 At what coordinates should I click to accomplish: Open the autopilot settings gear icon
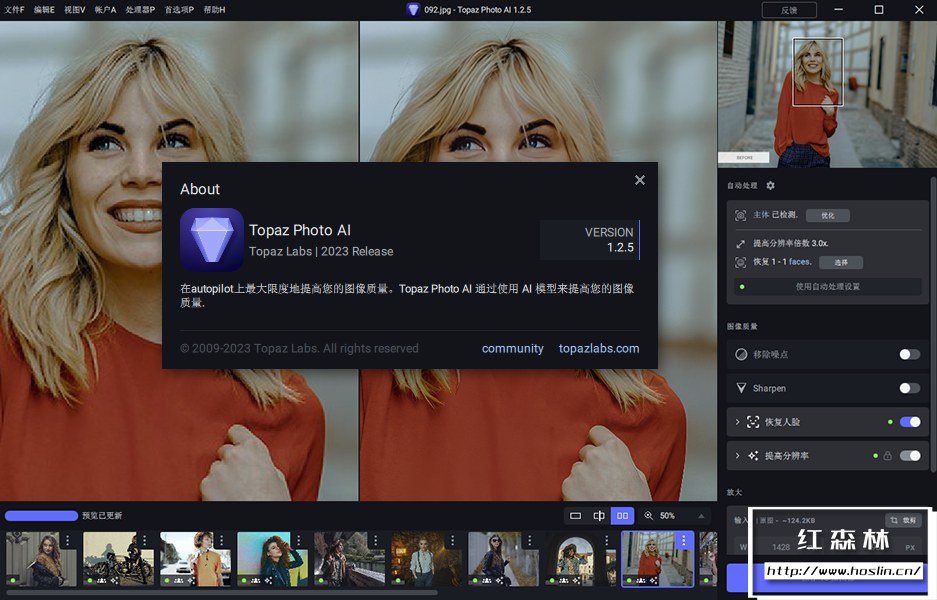(770, 186)
